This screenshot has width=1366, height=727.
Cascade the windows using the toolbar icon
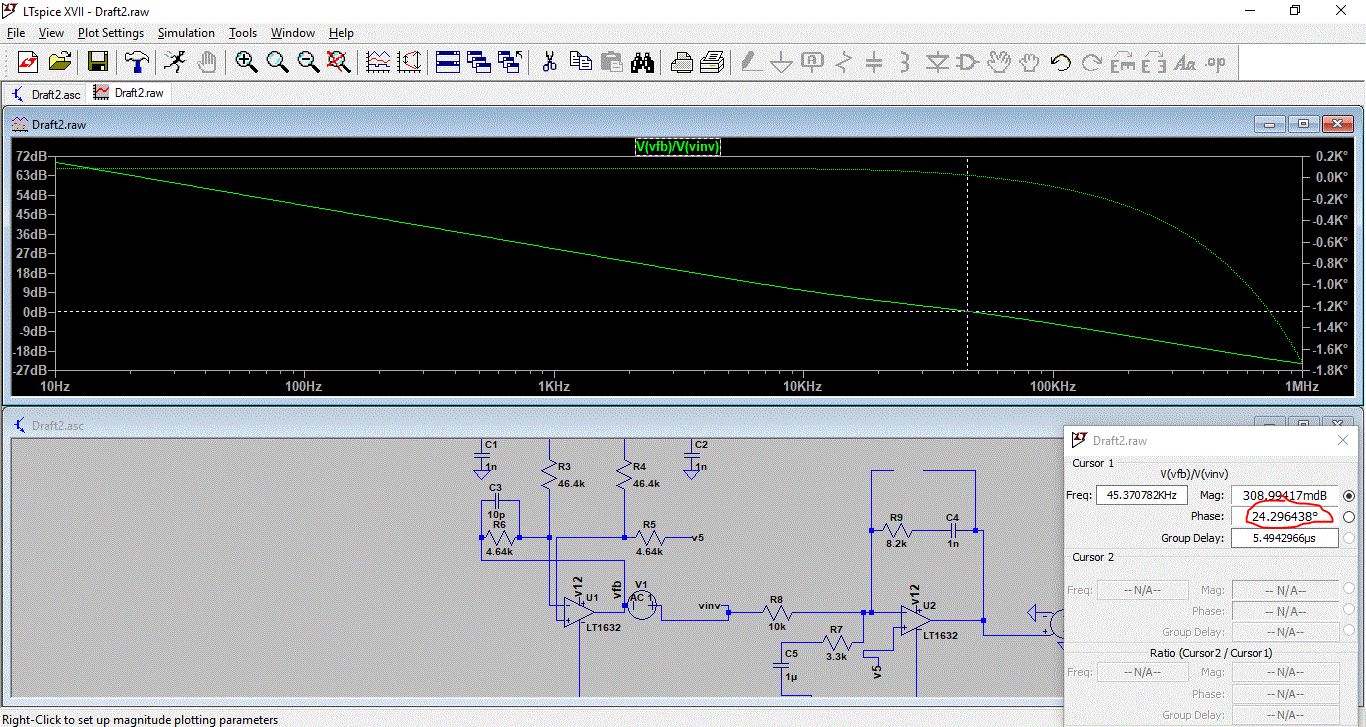(x=479, y=62)
